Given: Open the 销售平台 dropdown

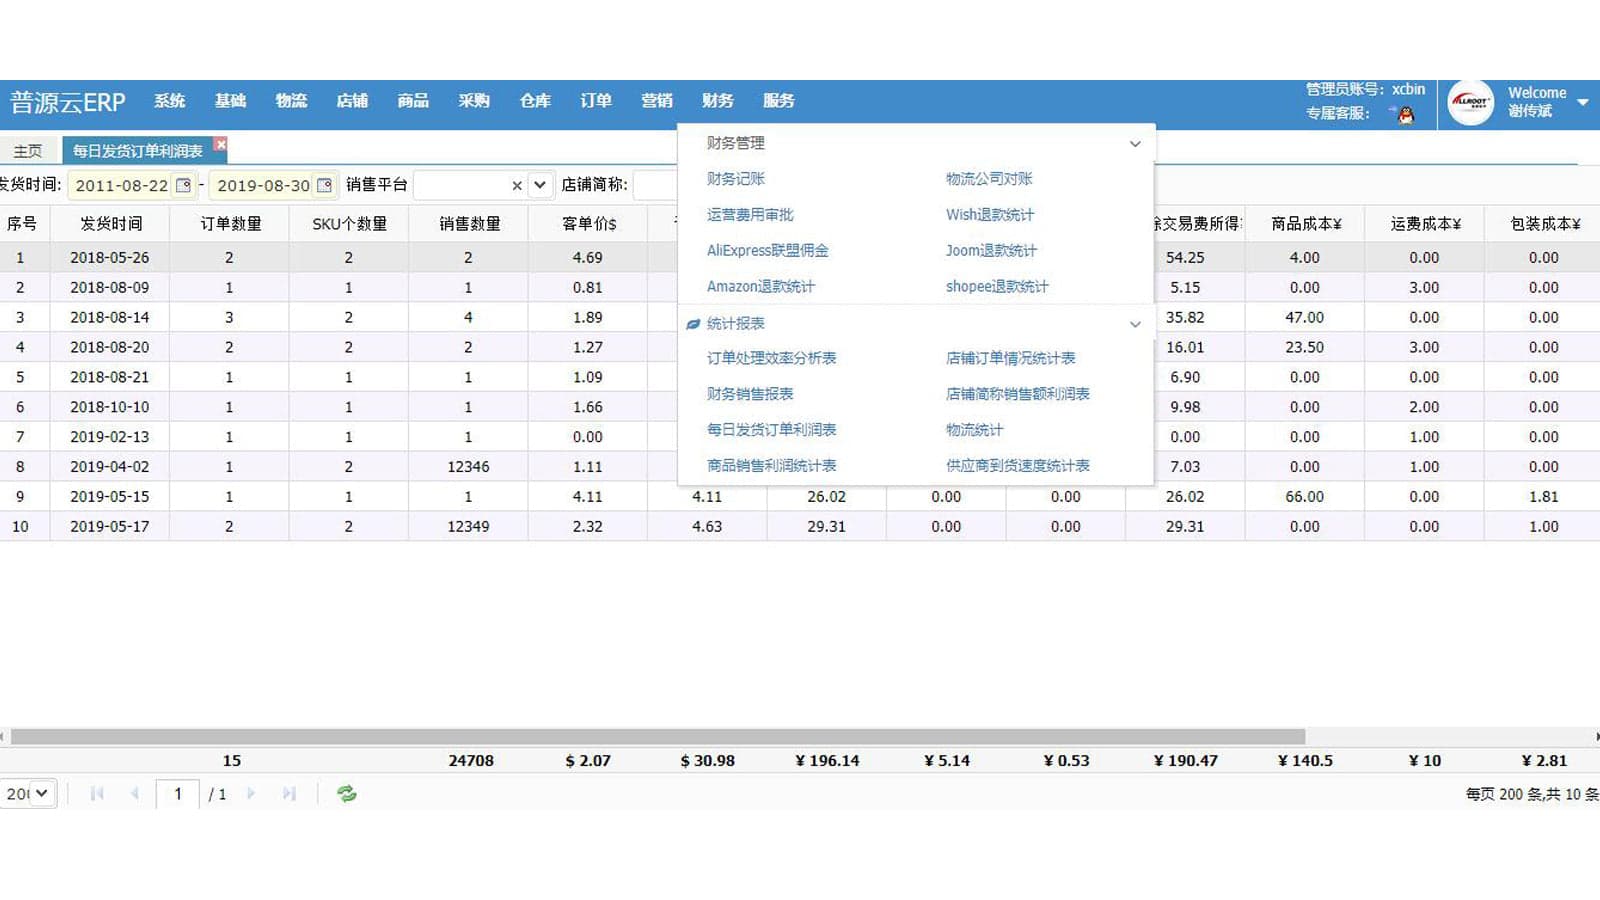Looking at the screenshot, I should click(x=538, y=185).
